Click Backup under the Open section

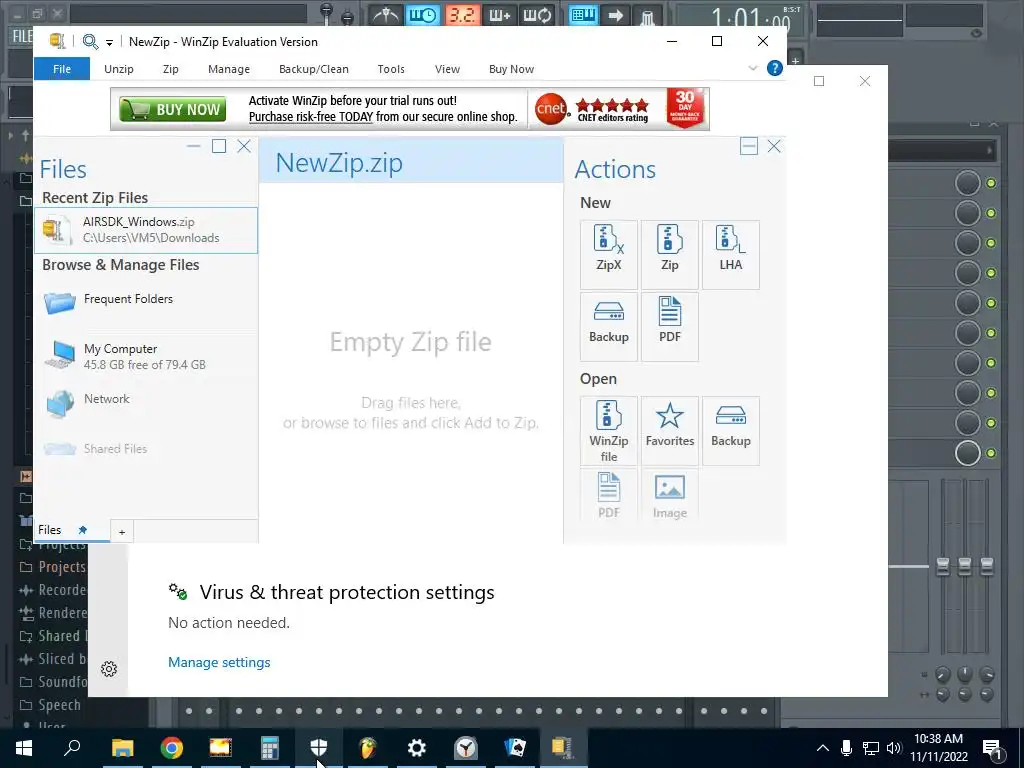tap(731, 431)
